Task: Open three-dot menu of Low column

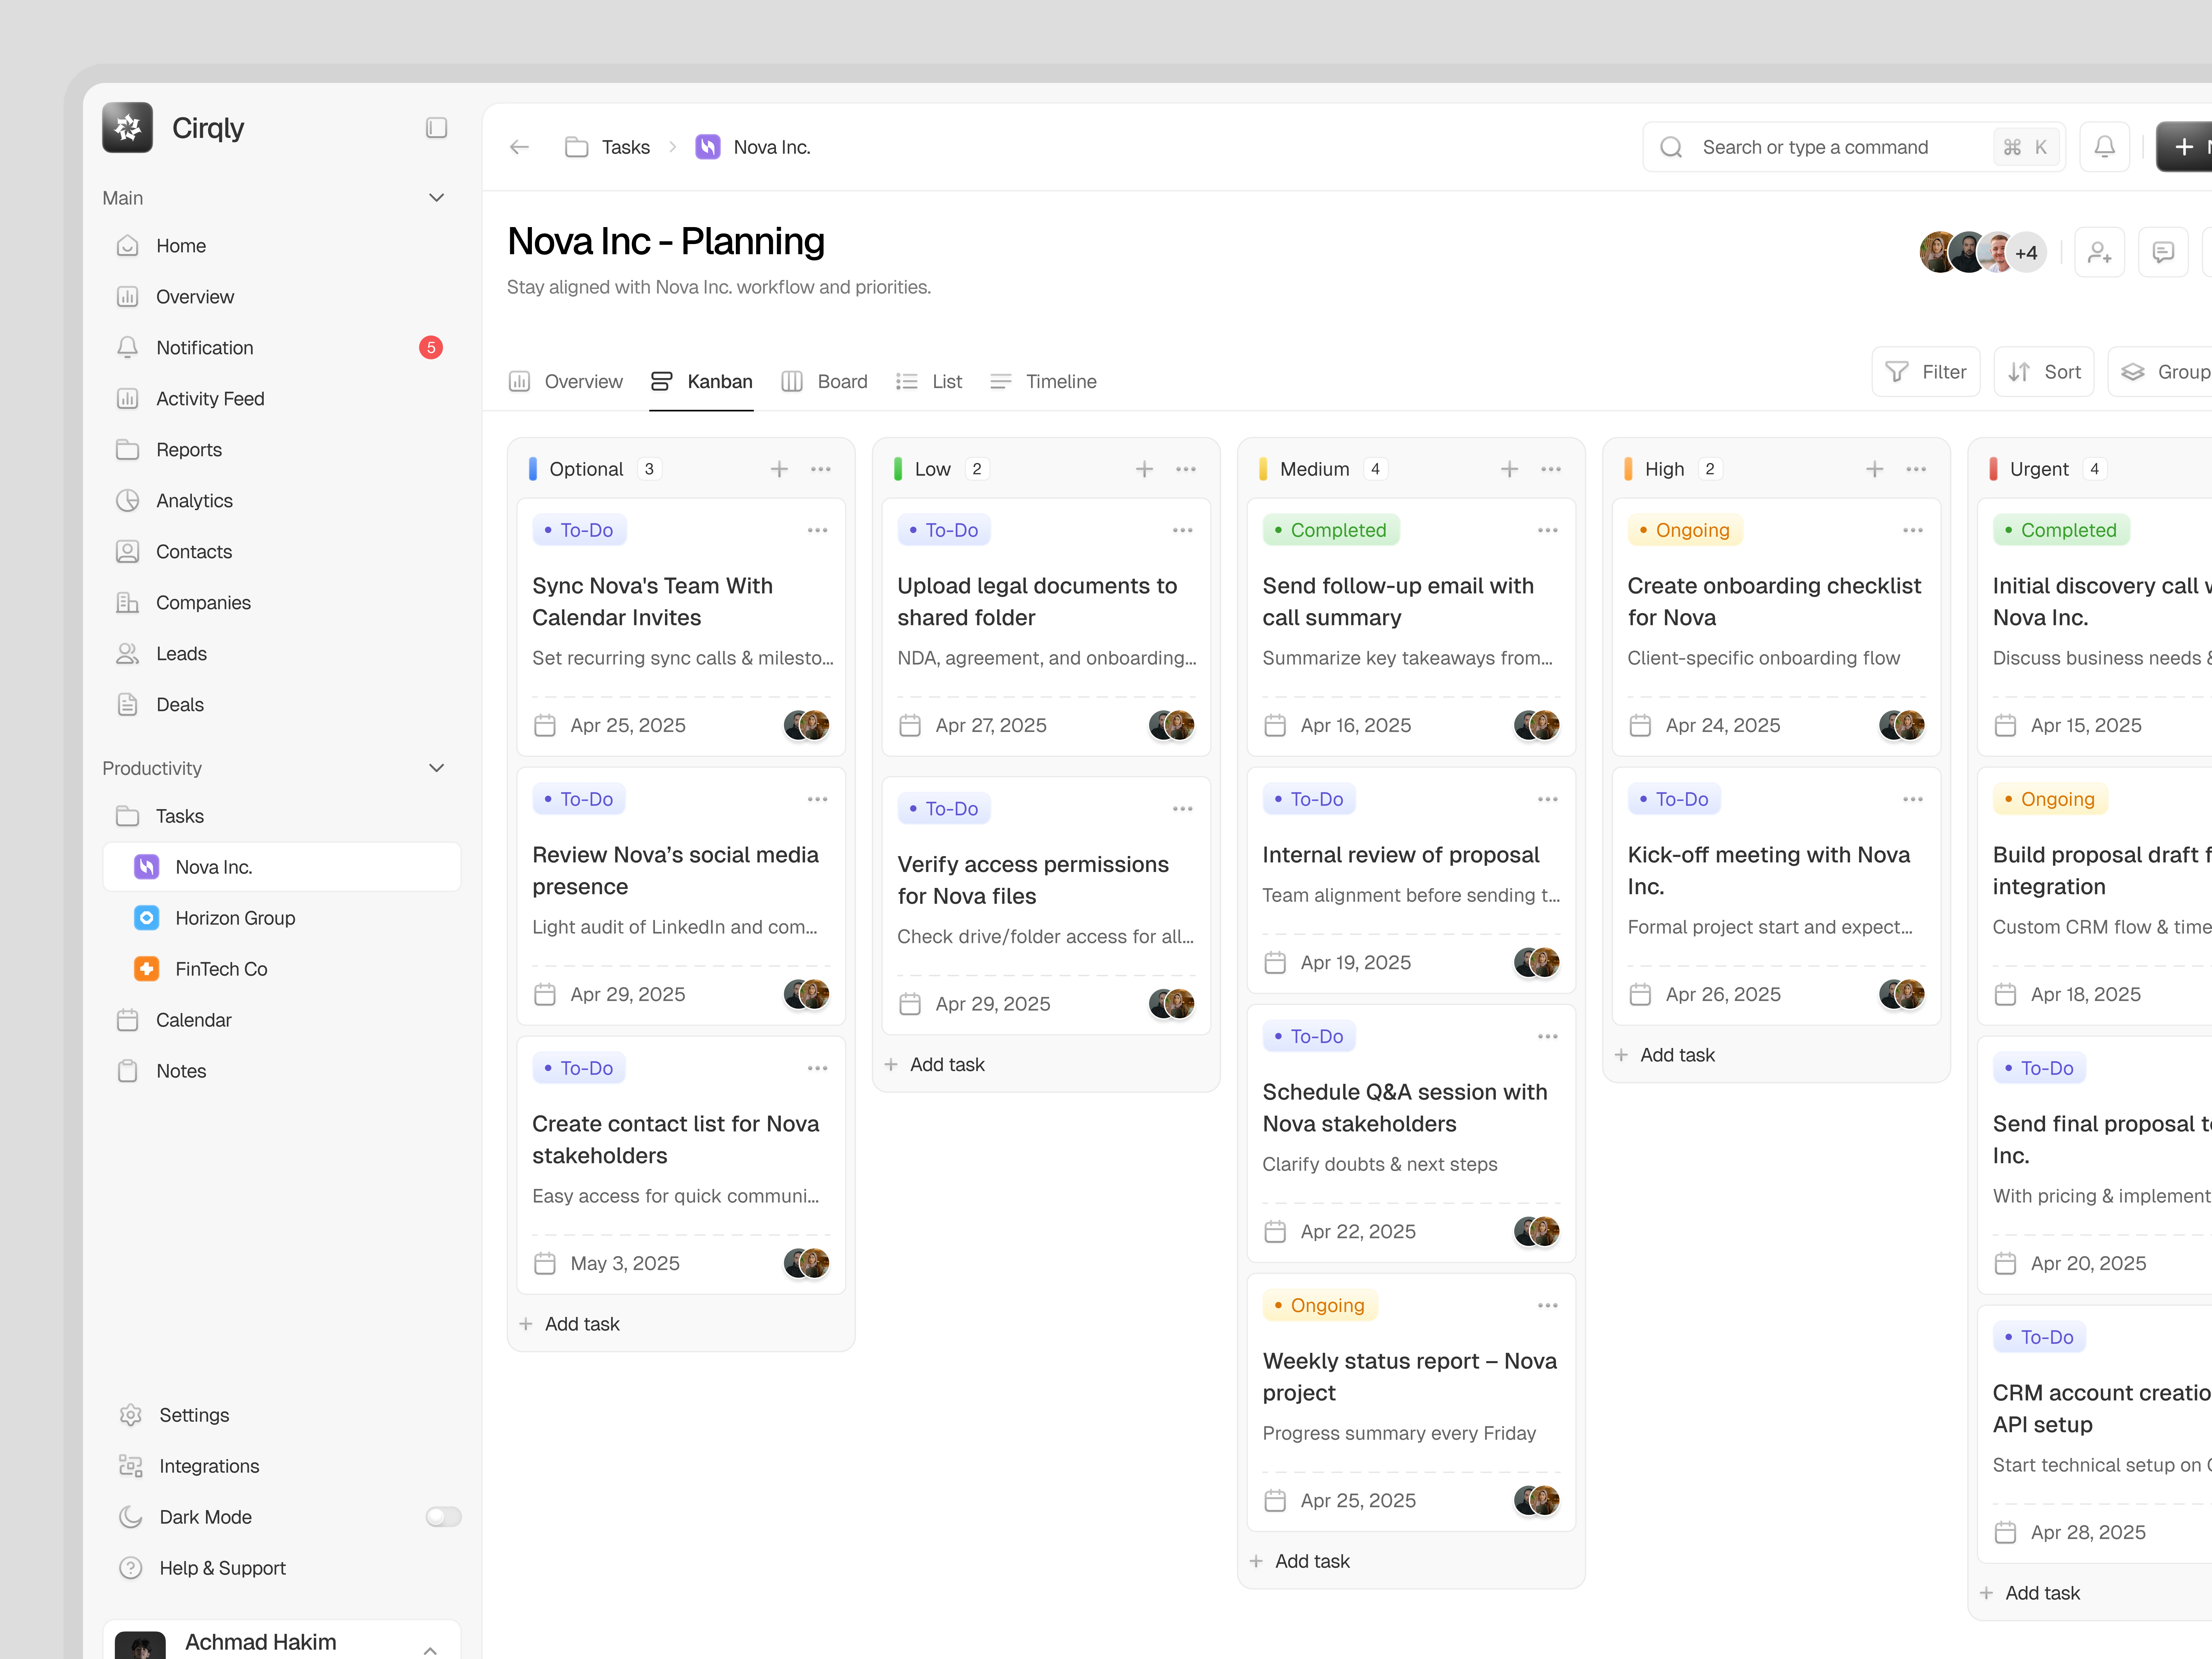Action: click(1186, 469)
